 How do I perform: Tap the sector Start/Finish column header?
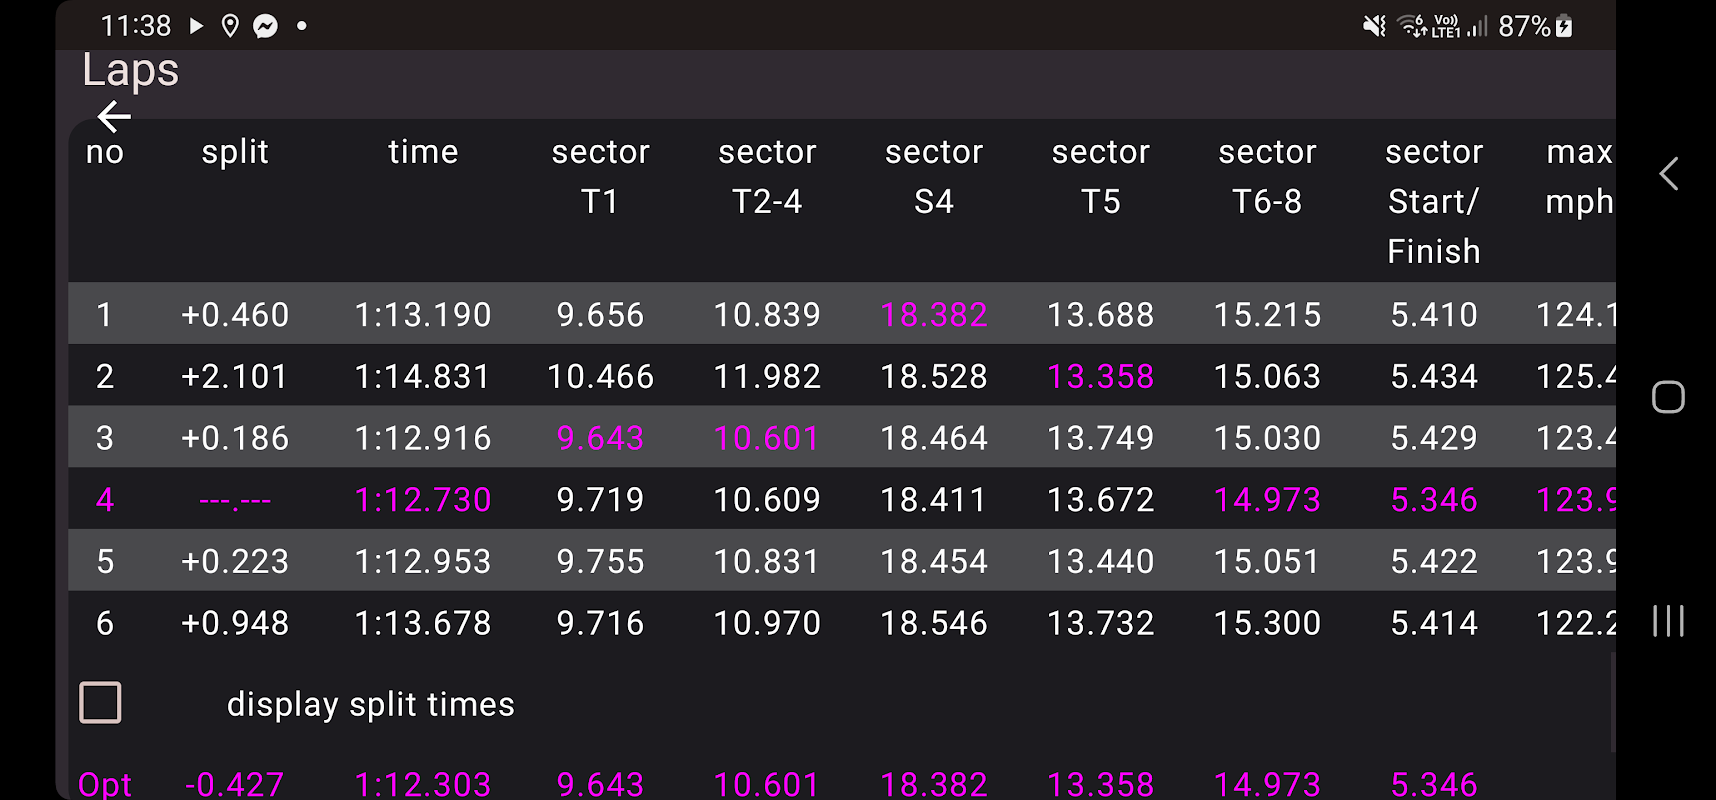(1433, 201)
